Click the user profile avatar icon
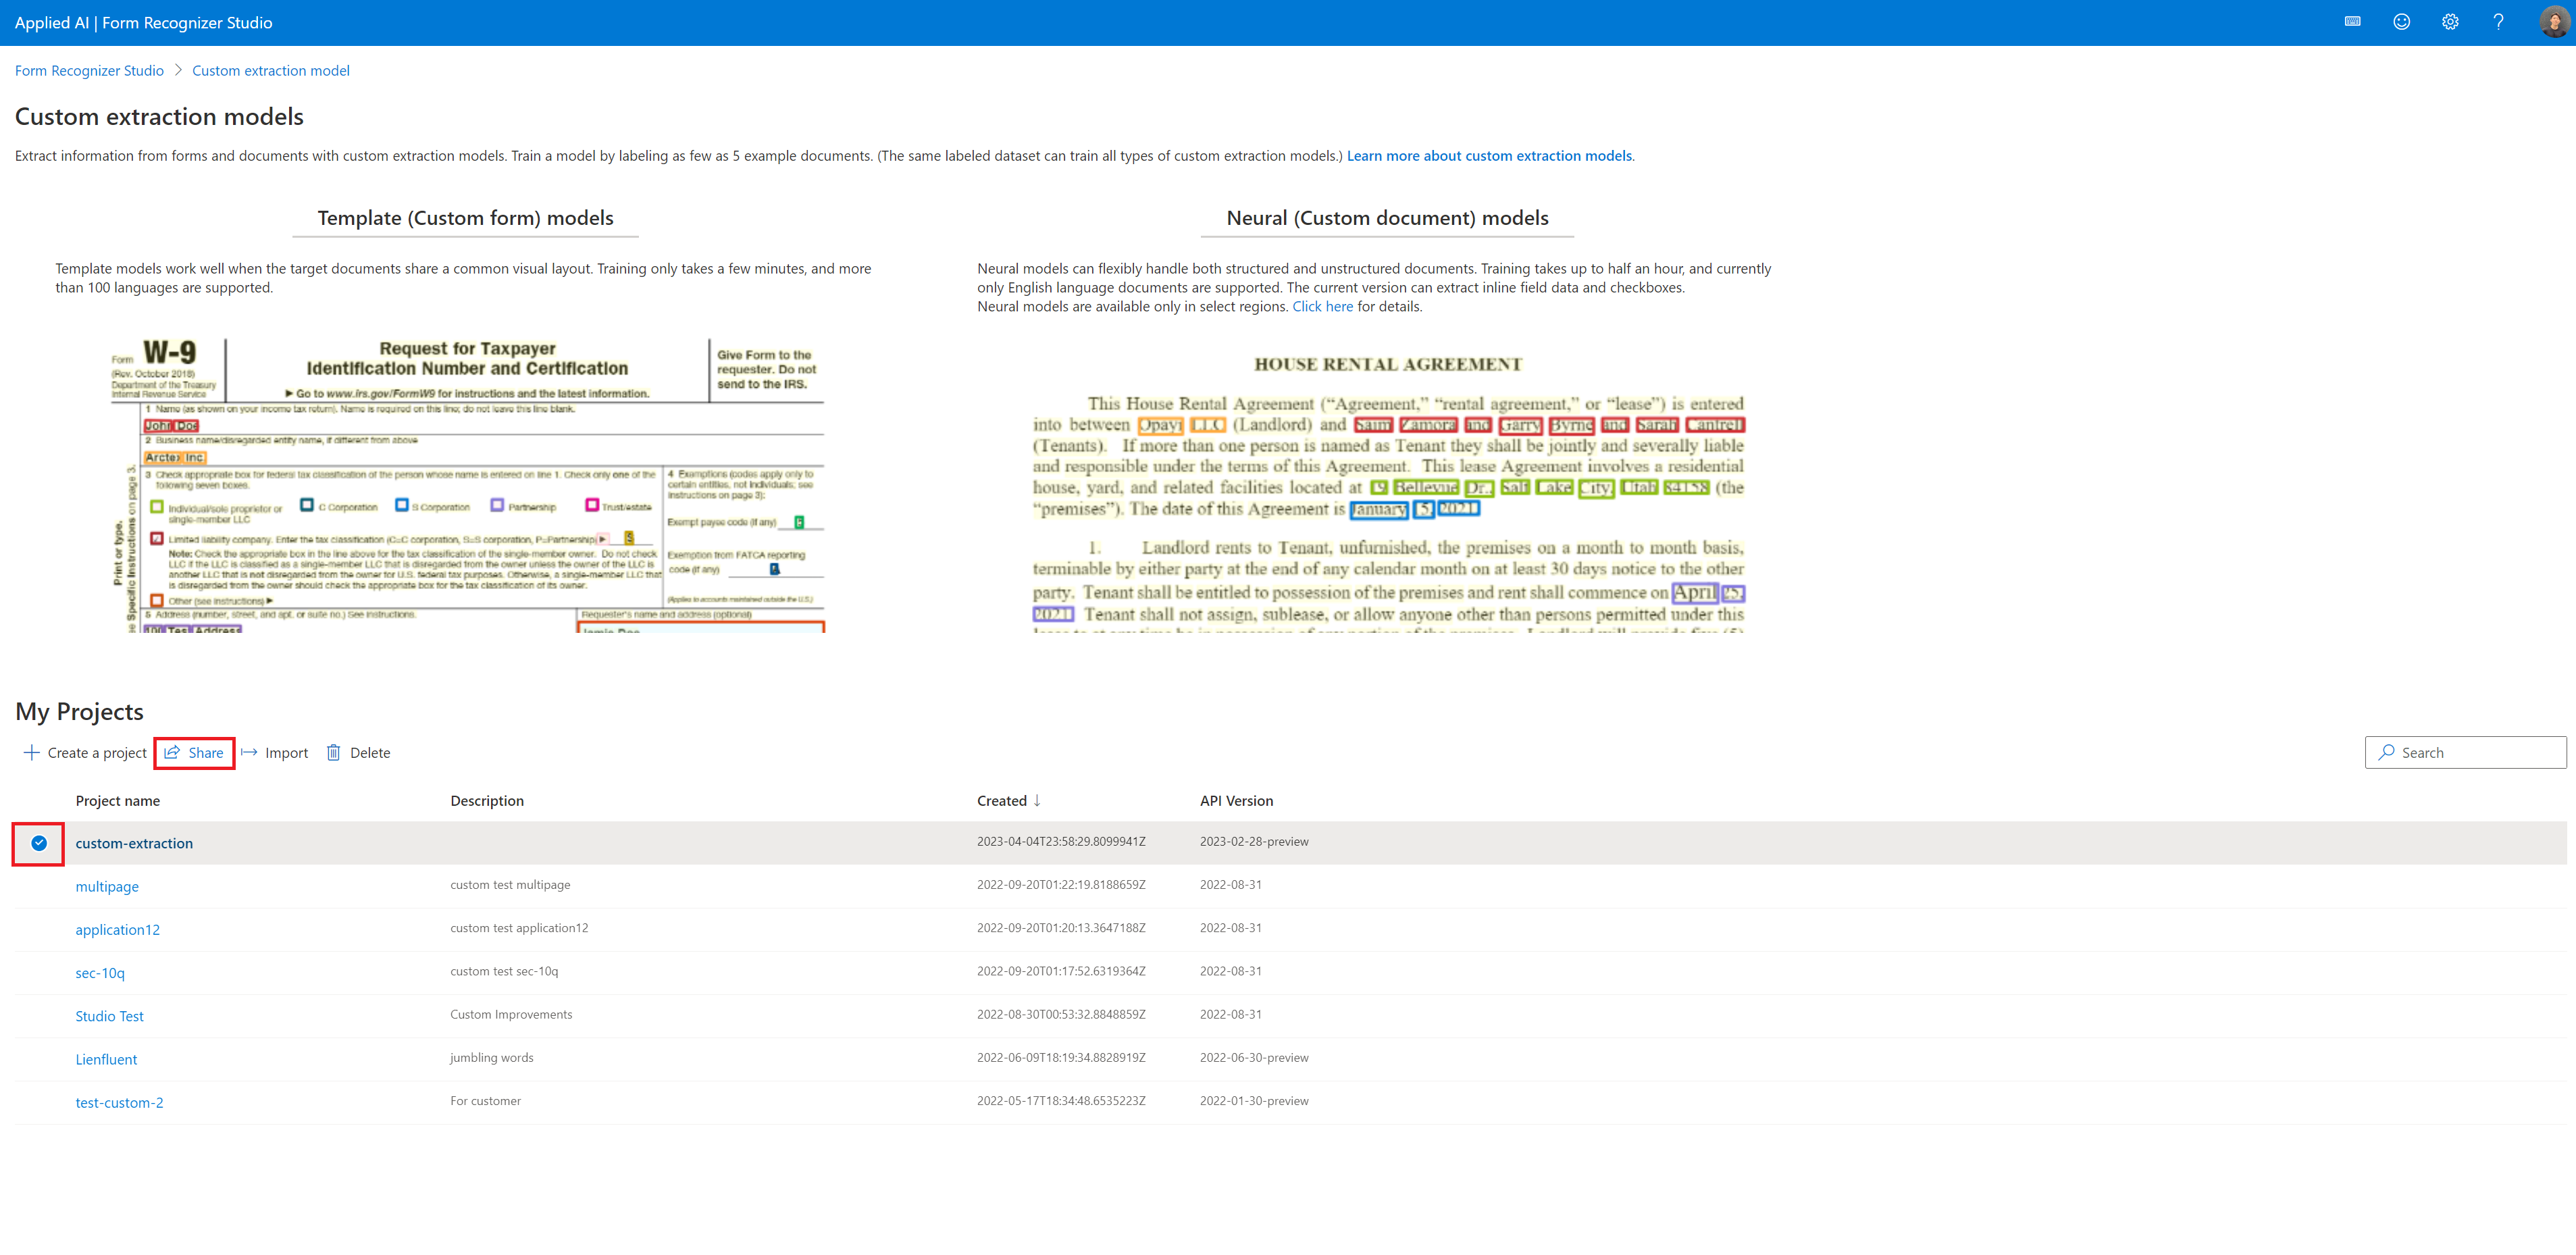 (x=2548, y=22)
